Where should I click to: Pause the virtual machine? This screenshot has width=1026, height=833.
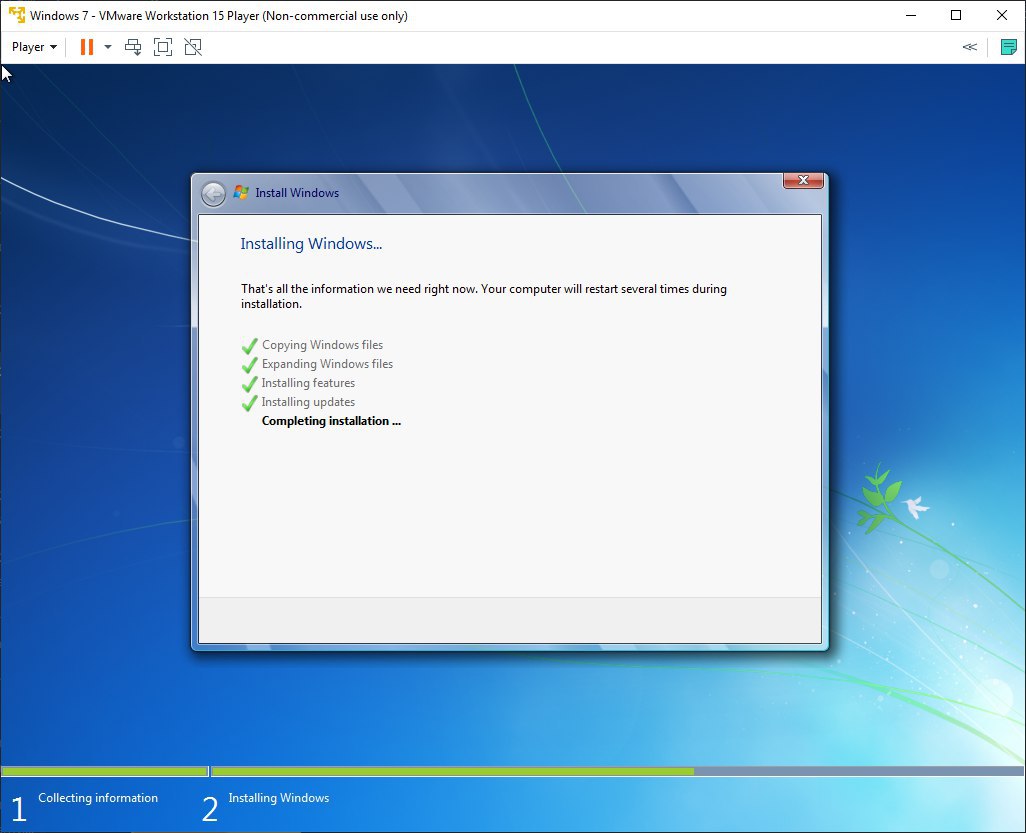(x=86, y=47)
